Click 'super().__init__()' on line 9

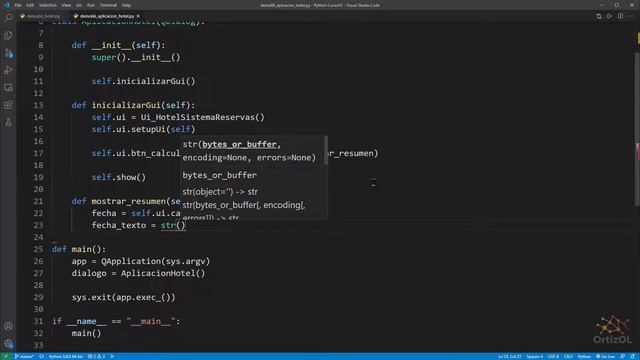(x=136, y=57)
